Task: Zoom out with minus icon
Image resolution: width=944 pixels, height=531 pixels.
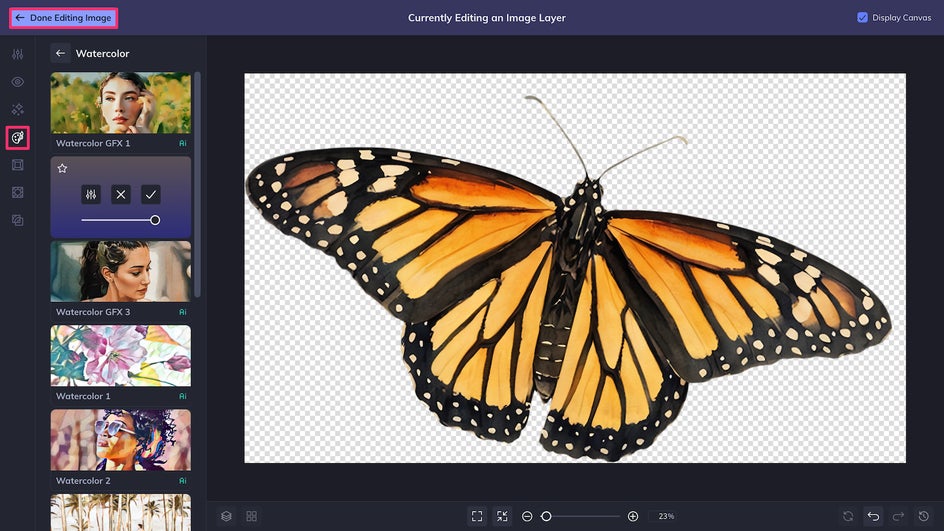Action: (527, 517)
